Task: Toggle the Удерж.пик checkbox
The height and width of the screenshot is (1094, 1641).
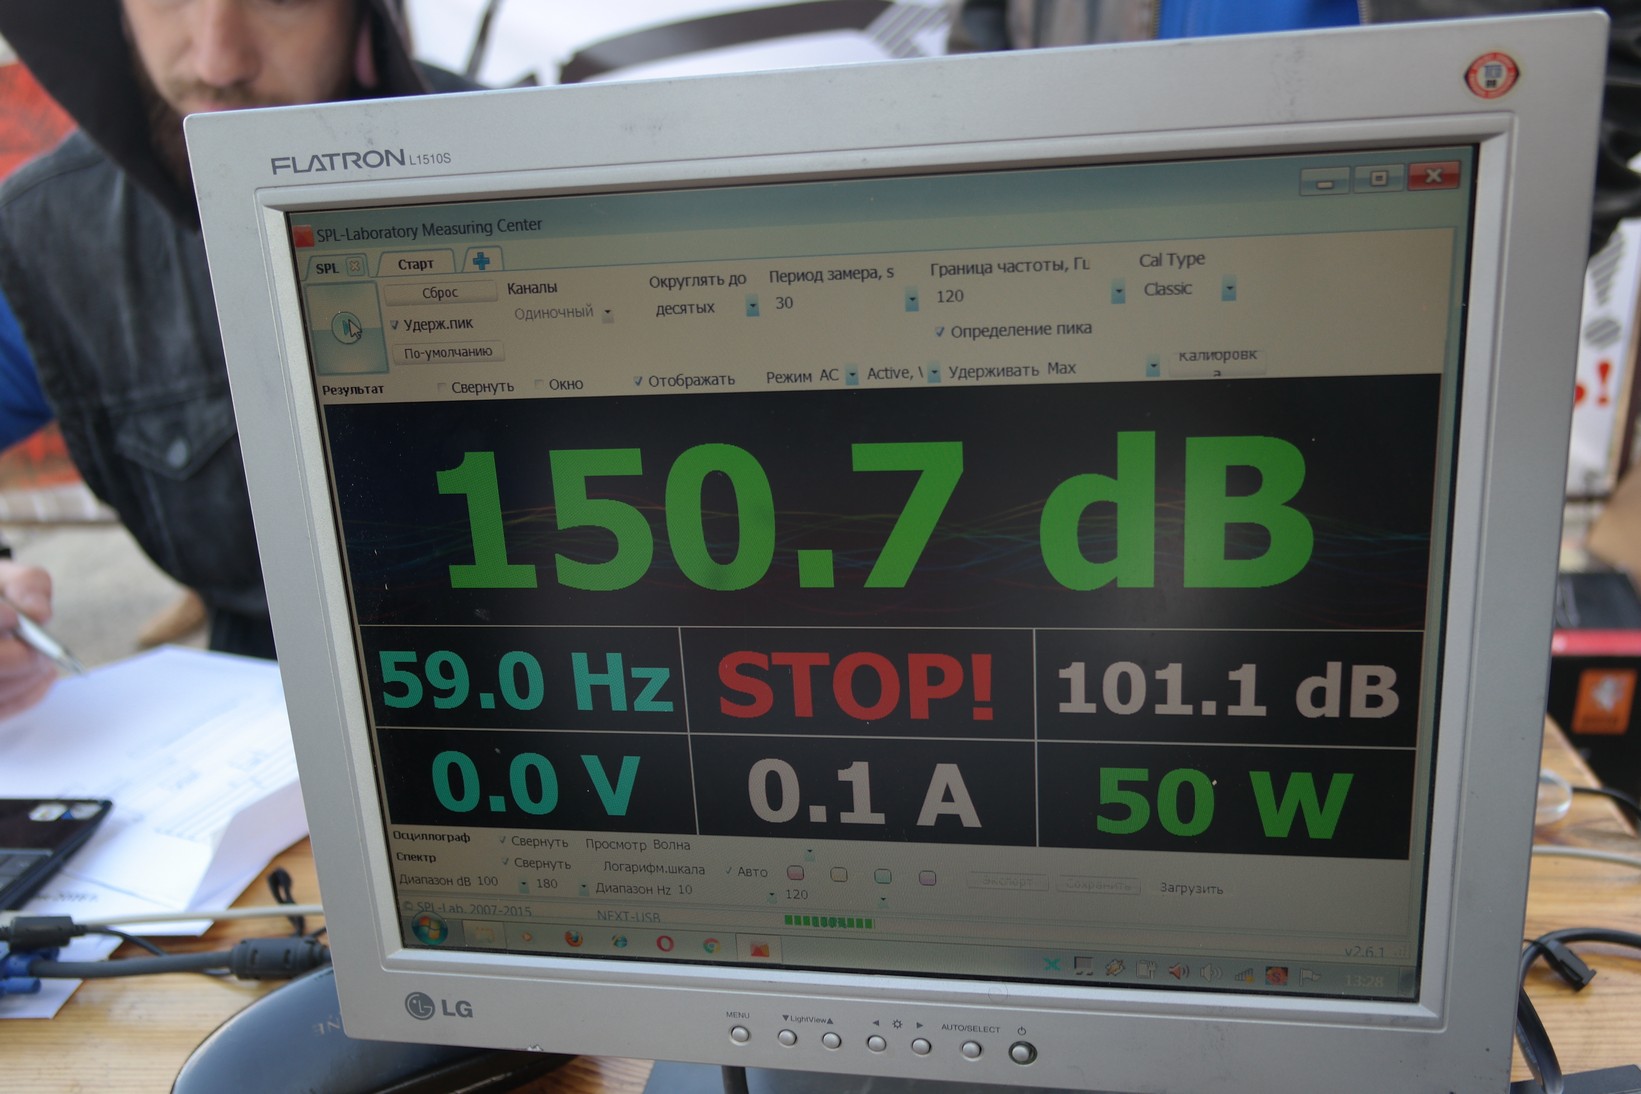Action: [395, 325]
